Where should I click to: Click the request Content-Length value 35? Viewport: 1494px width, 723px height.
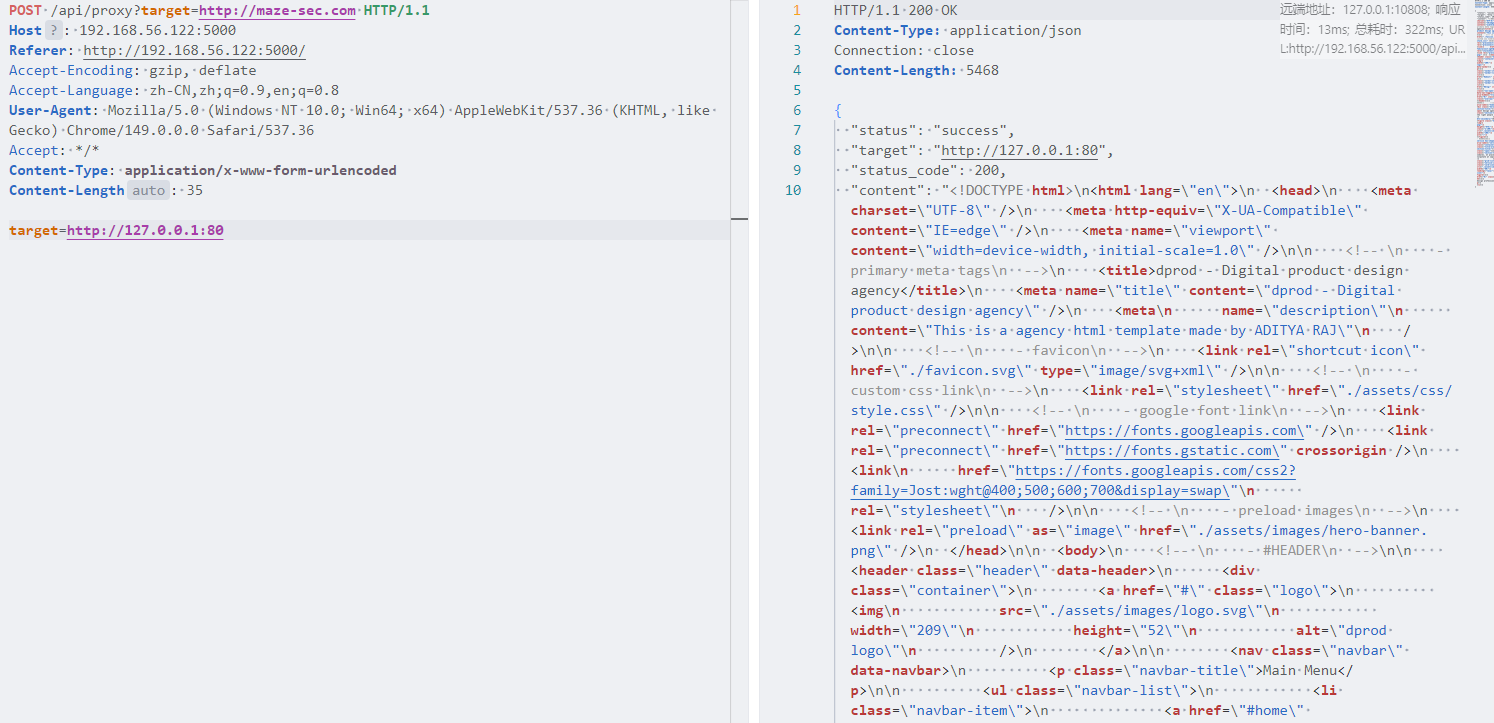[x=195, y=190]
